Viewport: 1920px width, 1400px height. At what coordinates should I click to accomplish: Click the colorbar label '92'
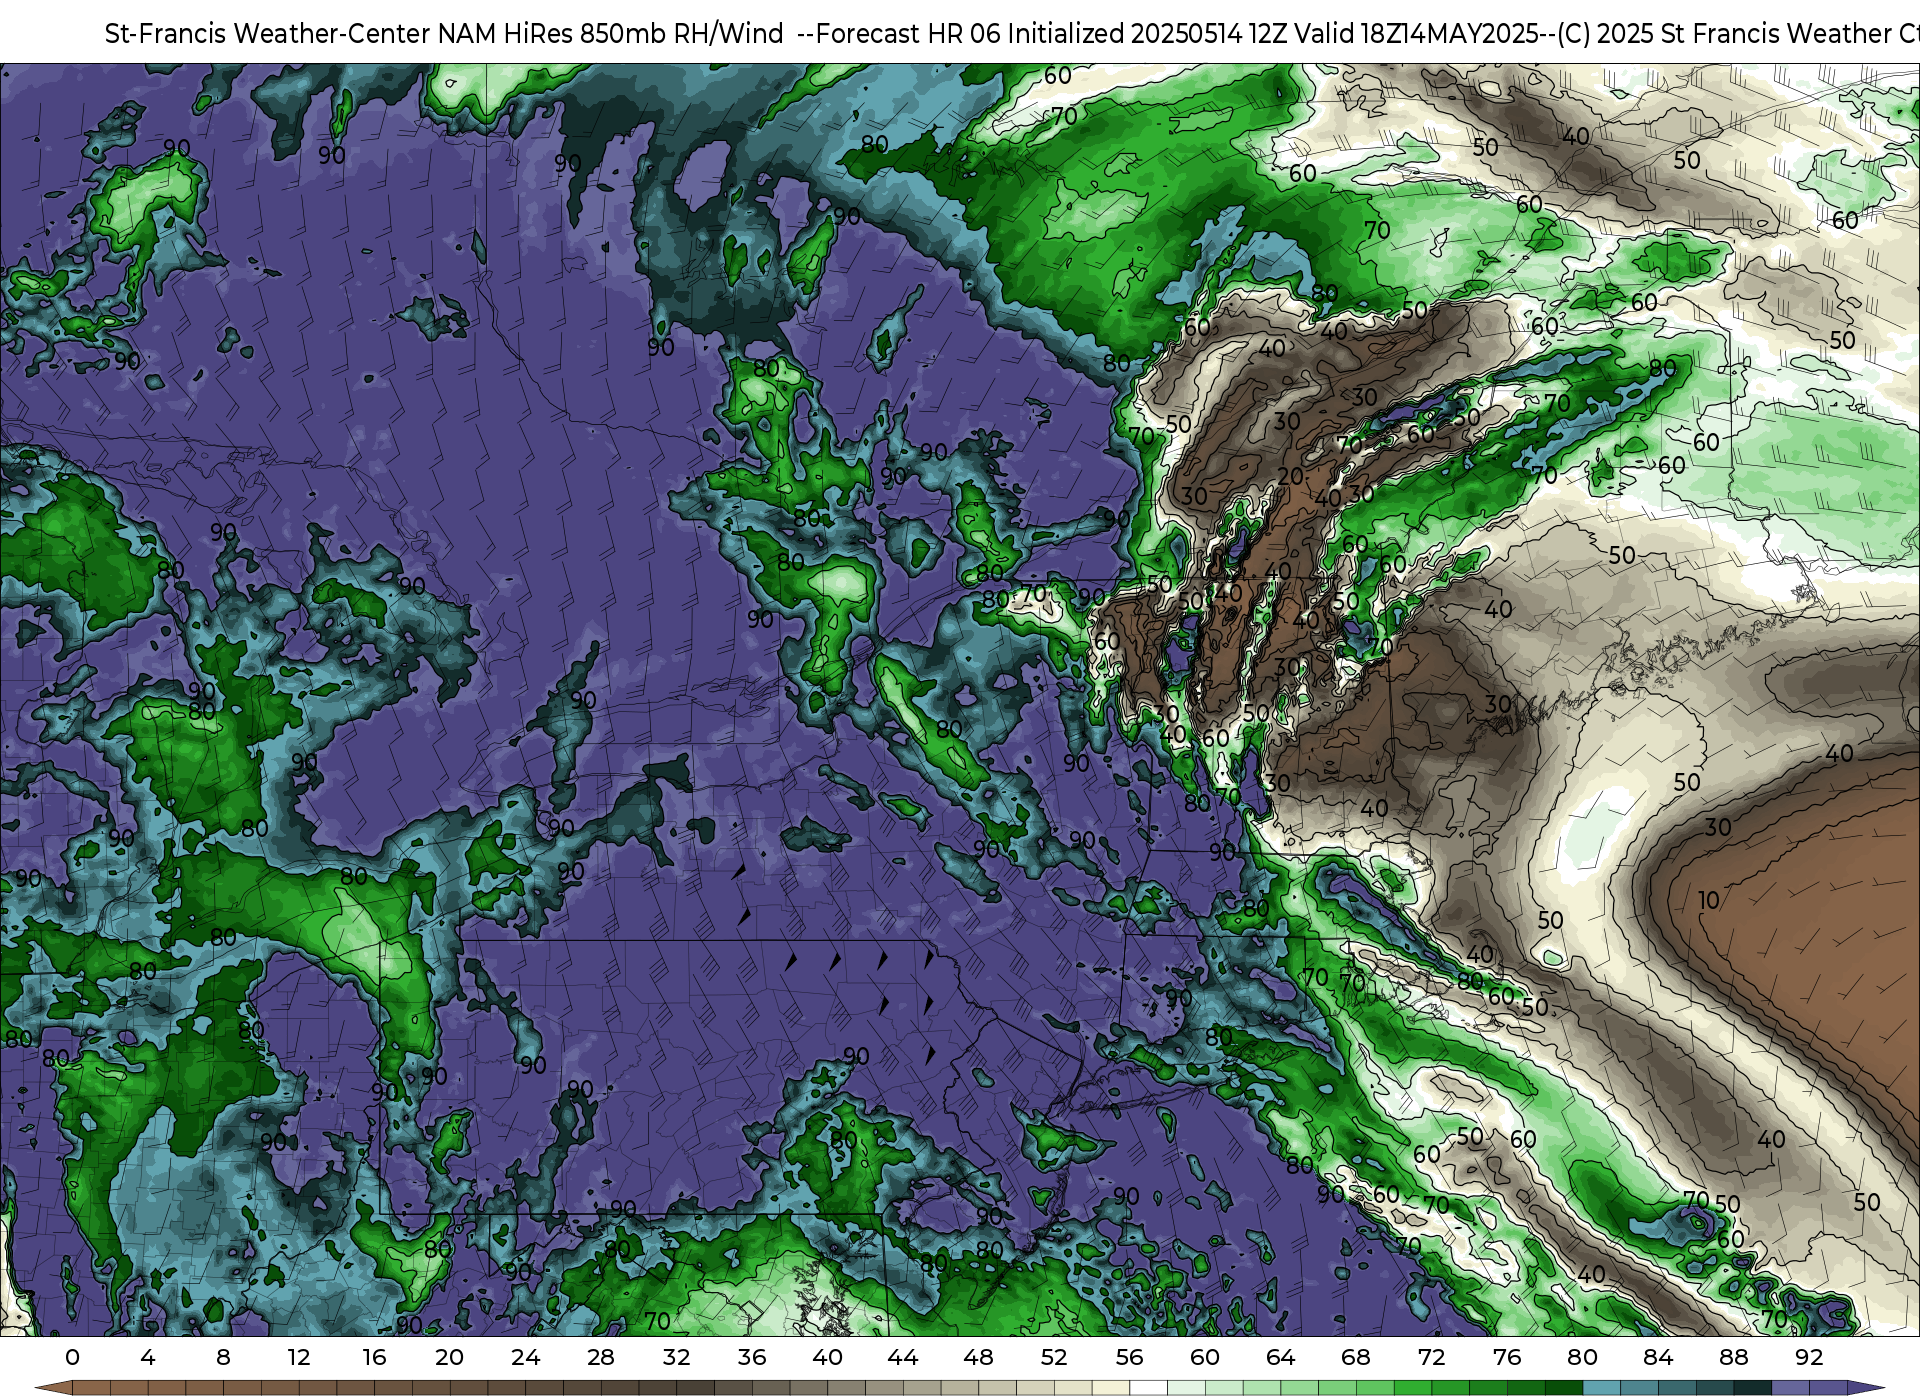1809,1357
